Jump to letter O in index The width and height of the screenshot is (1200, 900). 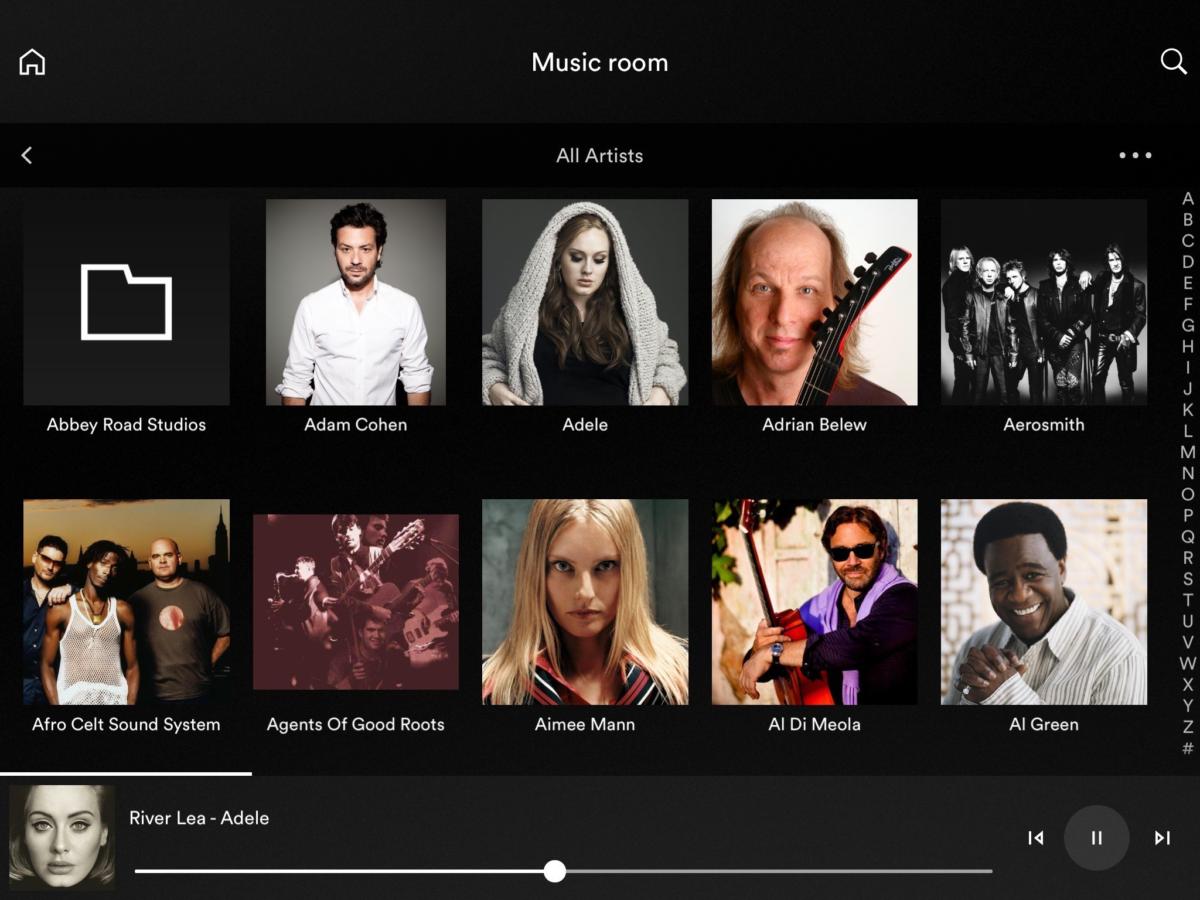(x=1188, y=494)
